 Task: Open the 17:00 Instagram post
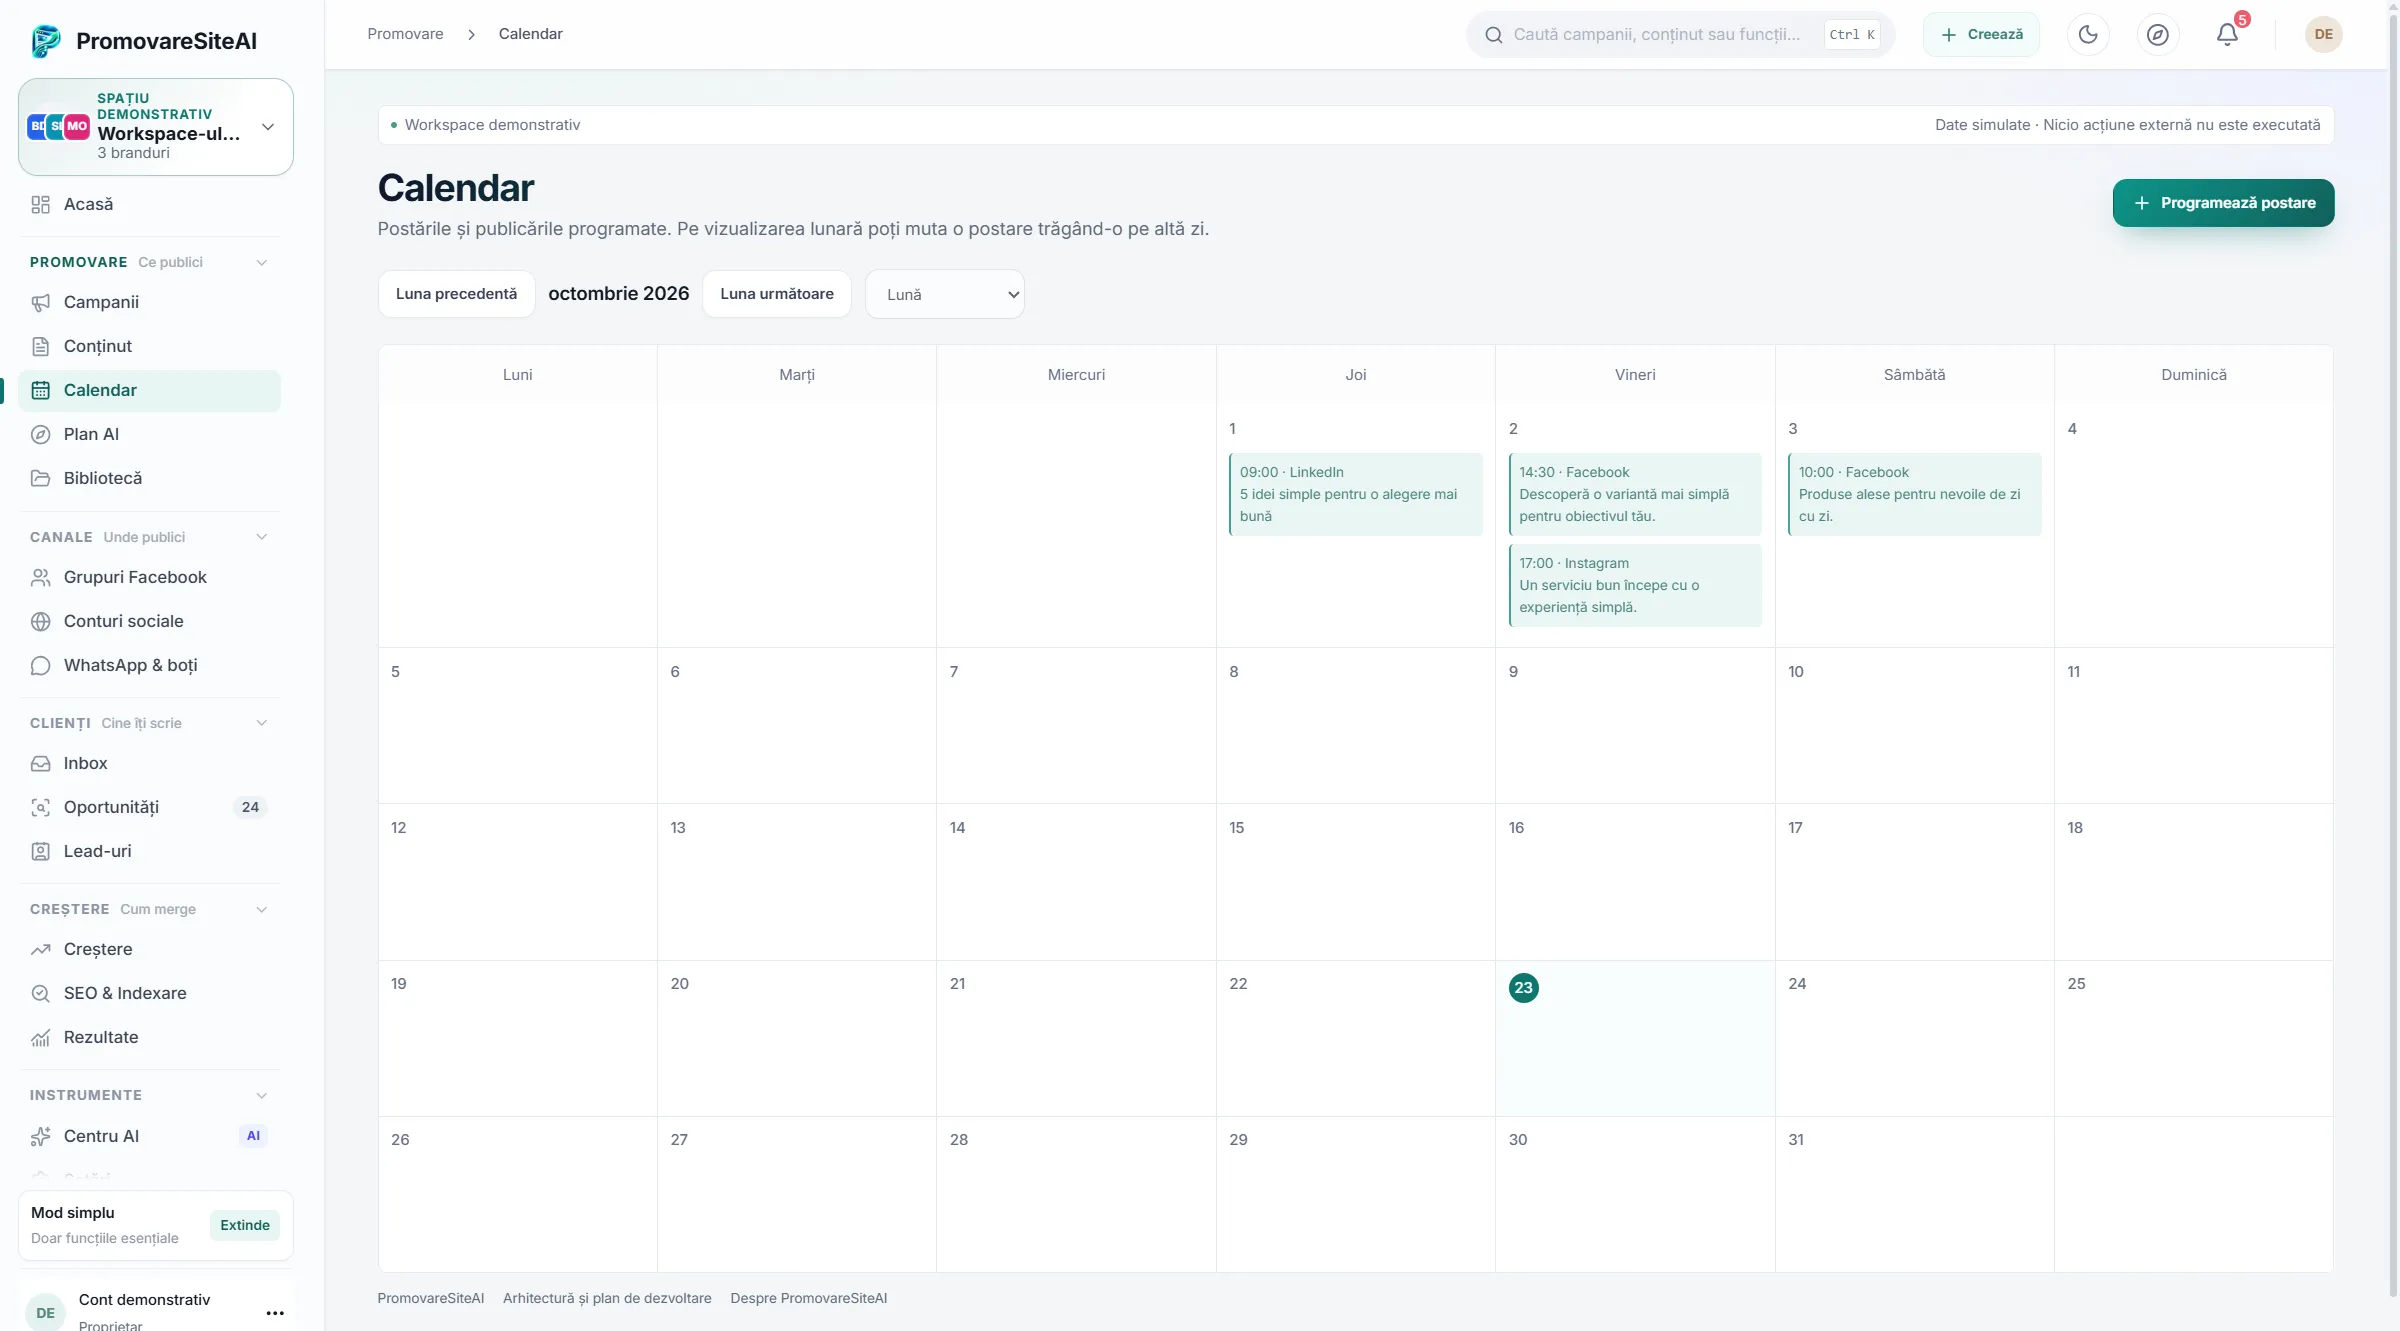[x=1635, y=585]
